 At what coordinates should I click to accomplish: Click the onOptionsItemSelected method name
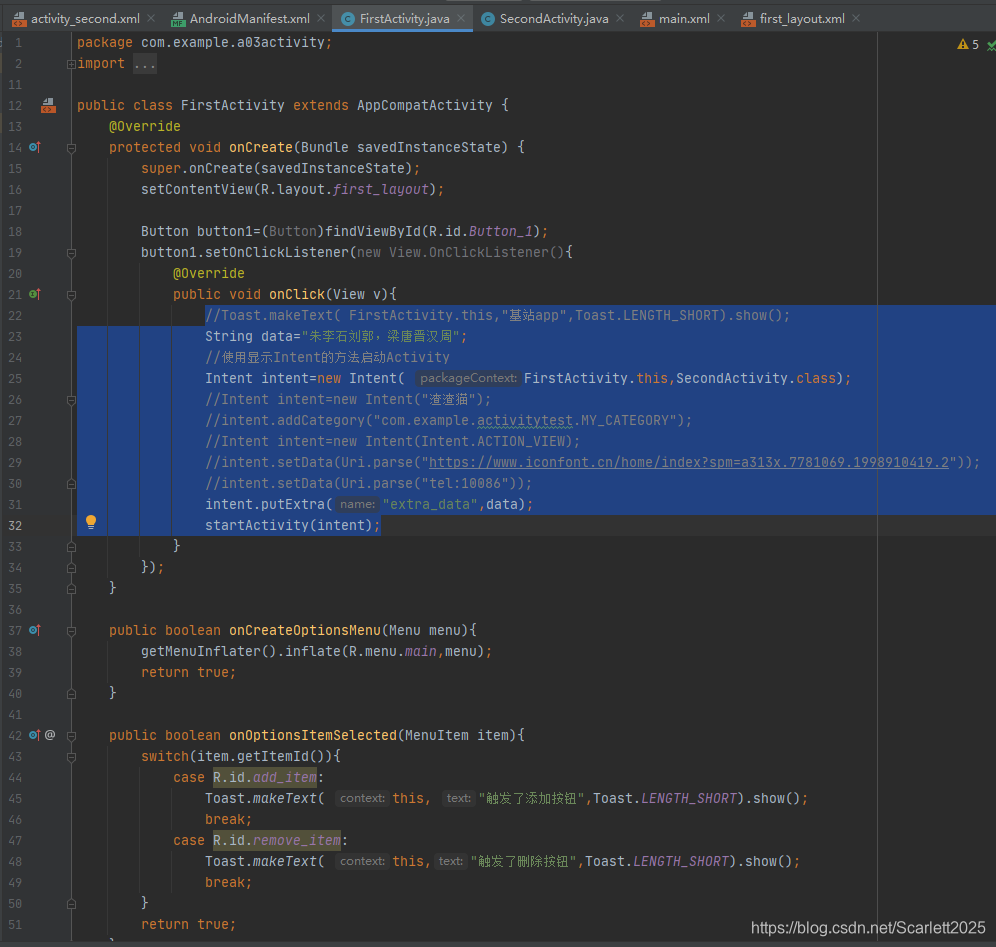click(x=313, y=735)
